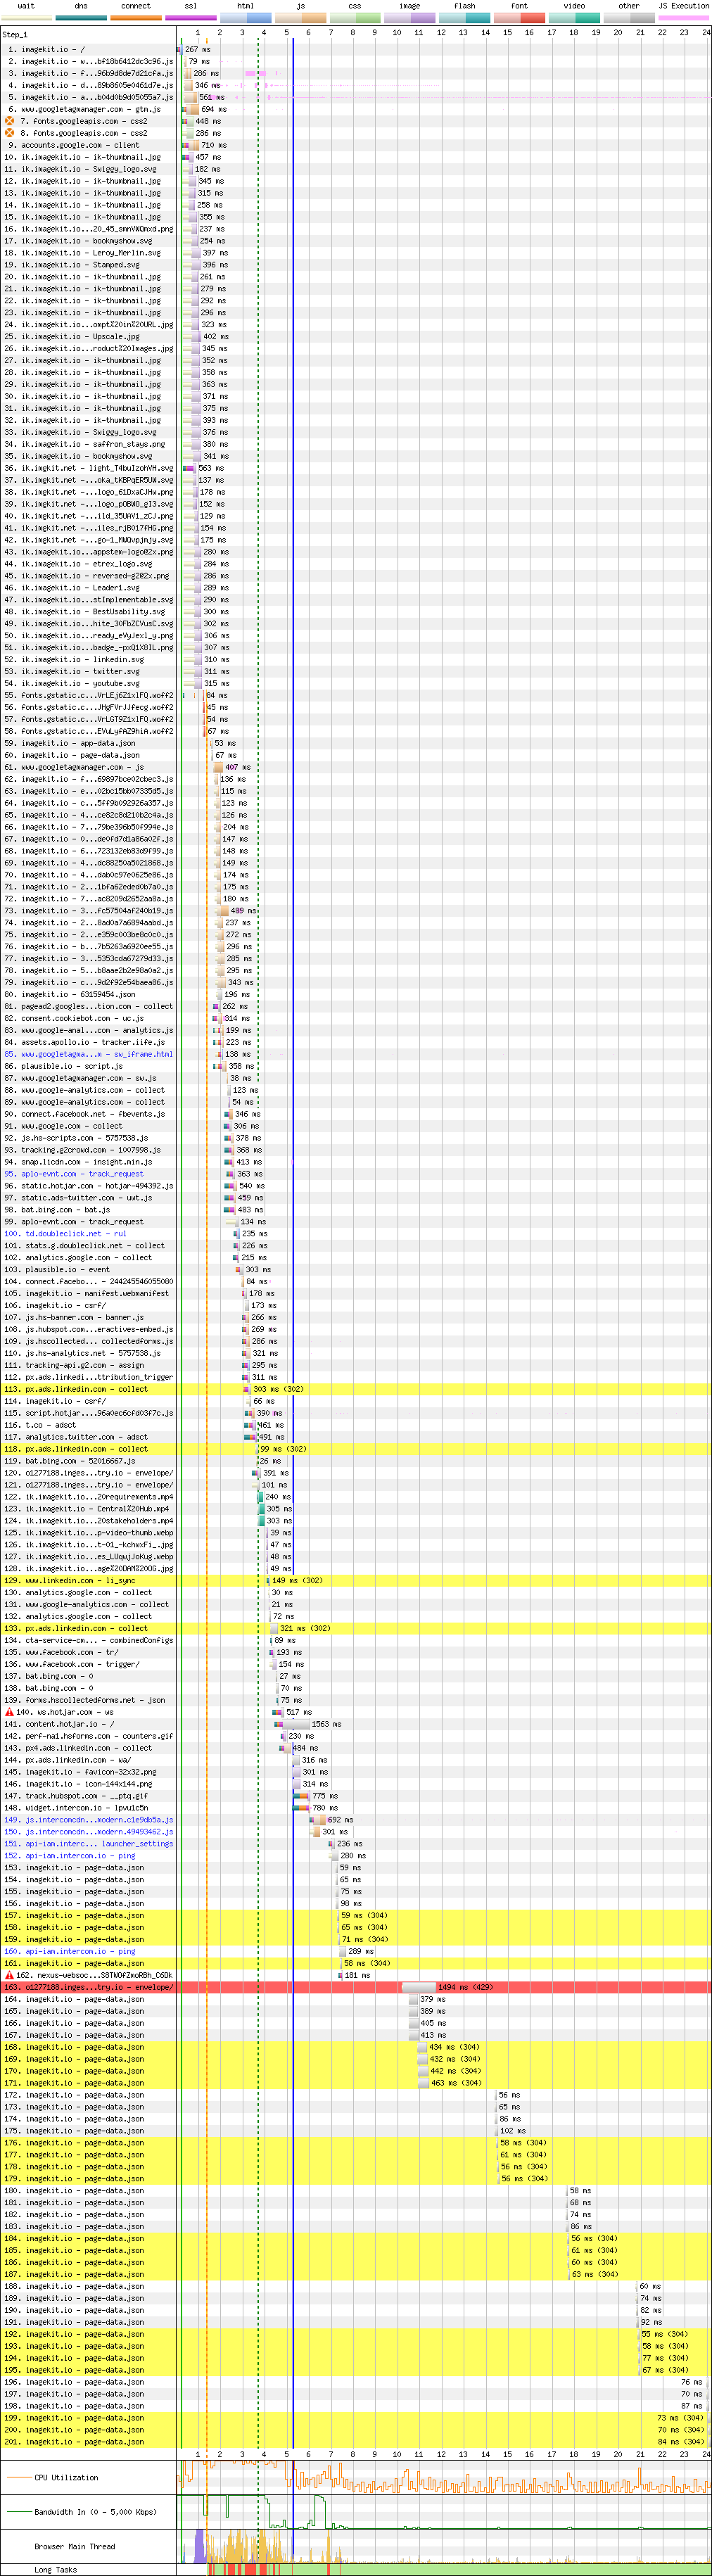Click the 'JS Execution' pink legend swatch
The height and width of the screenshot is (2576, 712).
tap(683, 18)
